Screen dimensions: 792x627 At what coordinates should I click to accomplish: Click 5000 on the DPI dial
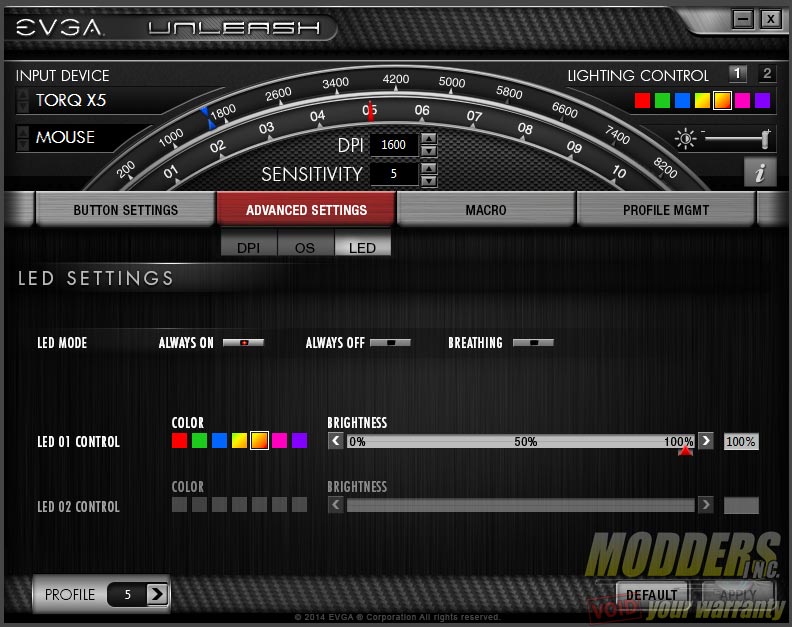452,82
